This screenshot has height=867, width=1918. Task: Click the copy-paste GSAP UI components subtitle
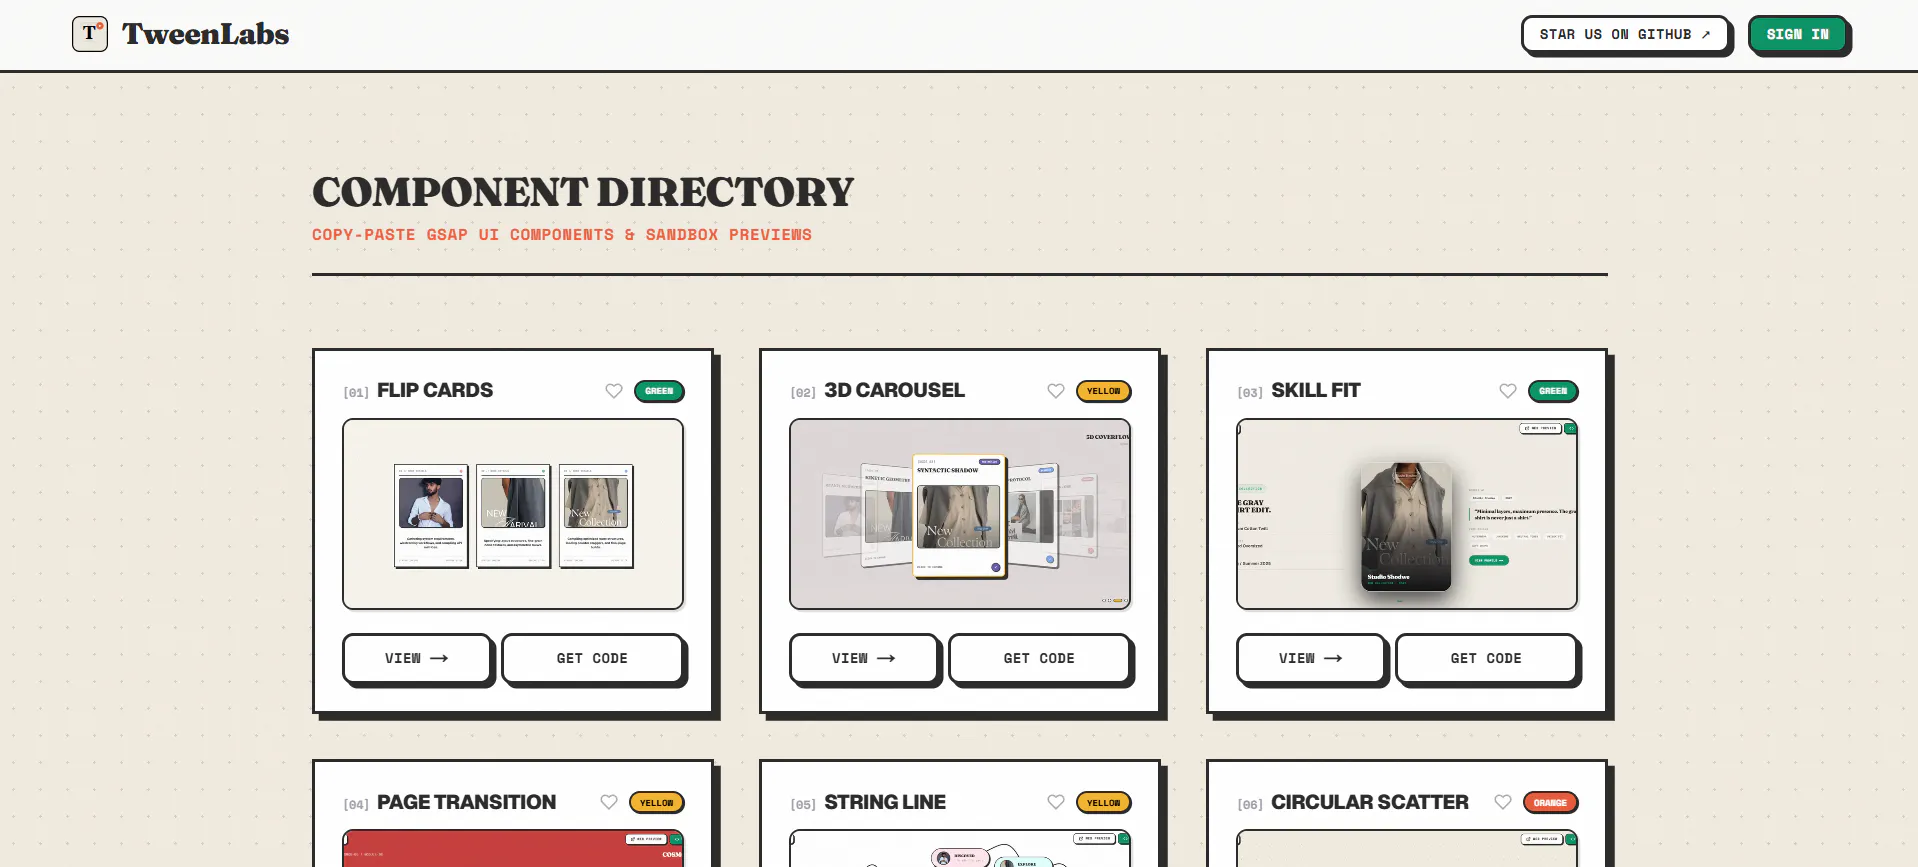[x=562, y=235]
